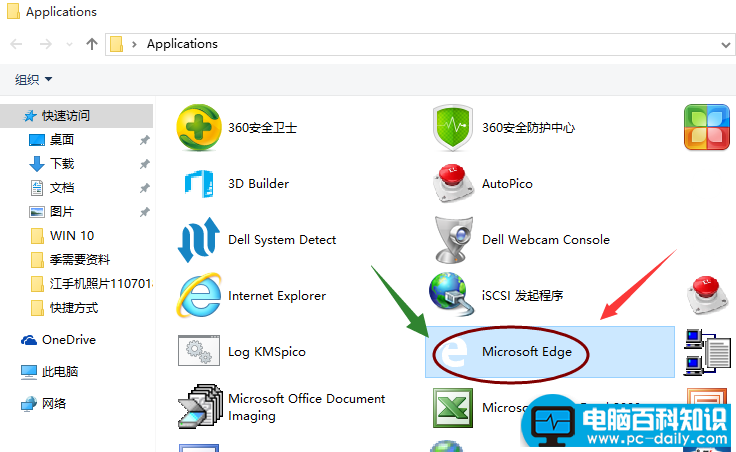Click the iSCSI 发起程序 globe icon
The width and height of the screenshot is (736, 452).
pos(451,294)
